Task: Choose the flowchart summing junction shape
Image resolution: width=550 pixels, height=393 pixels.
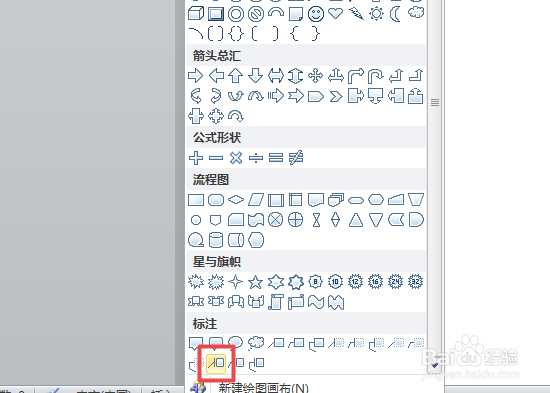Action: click(x=276, y=220)
